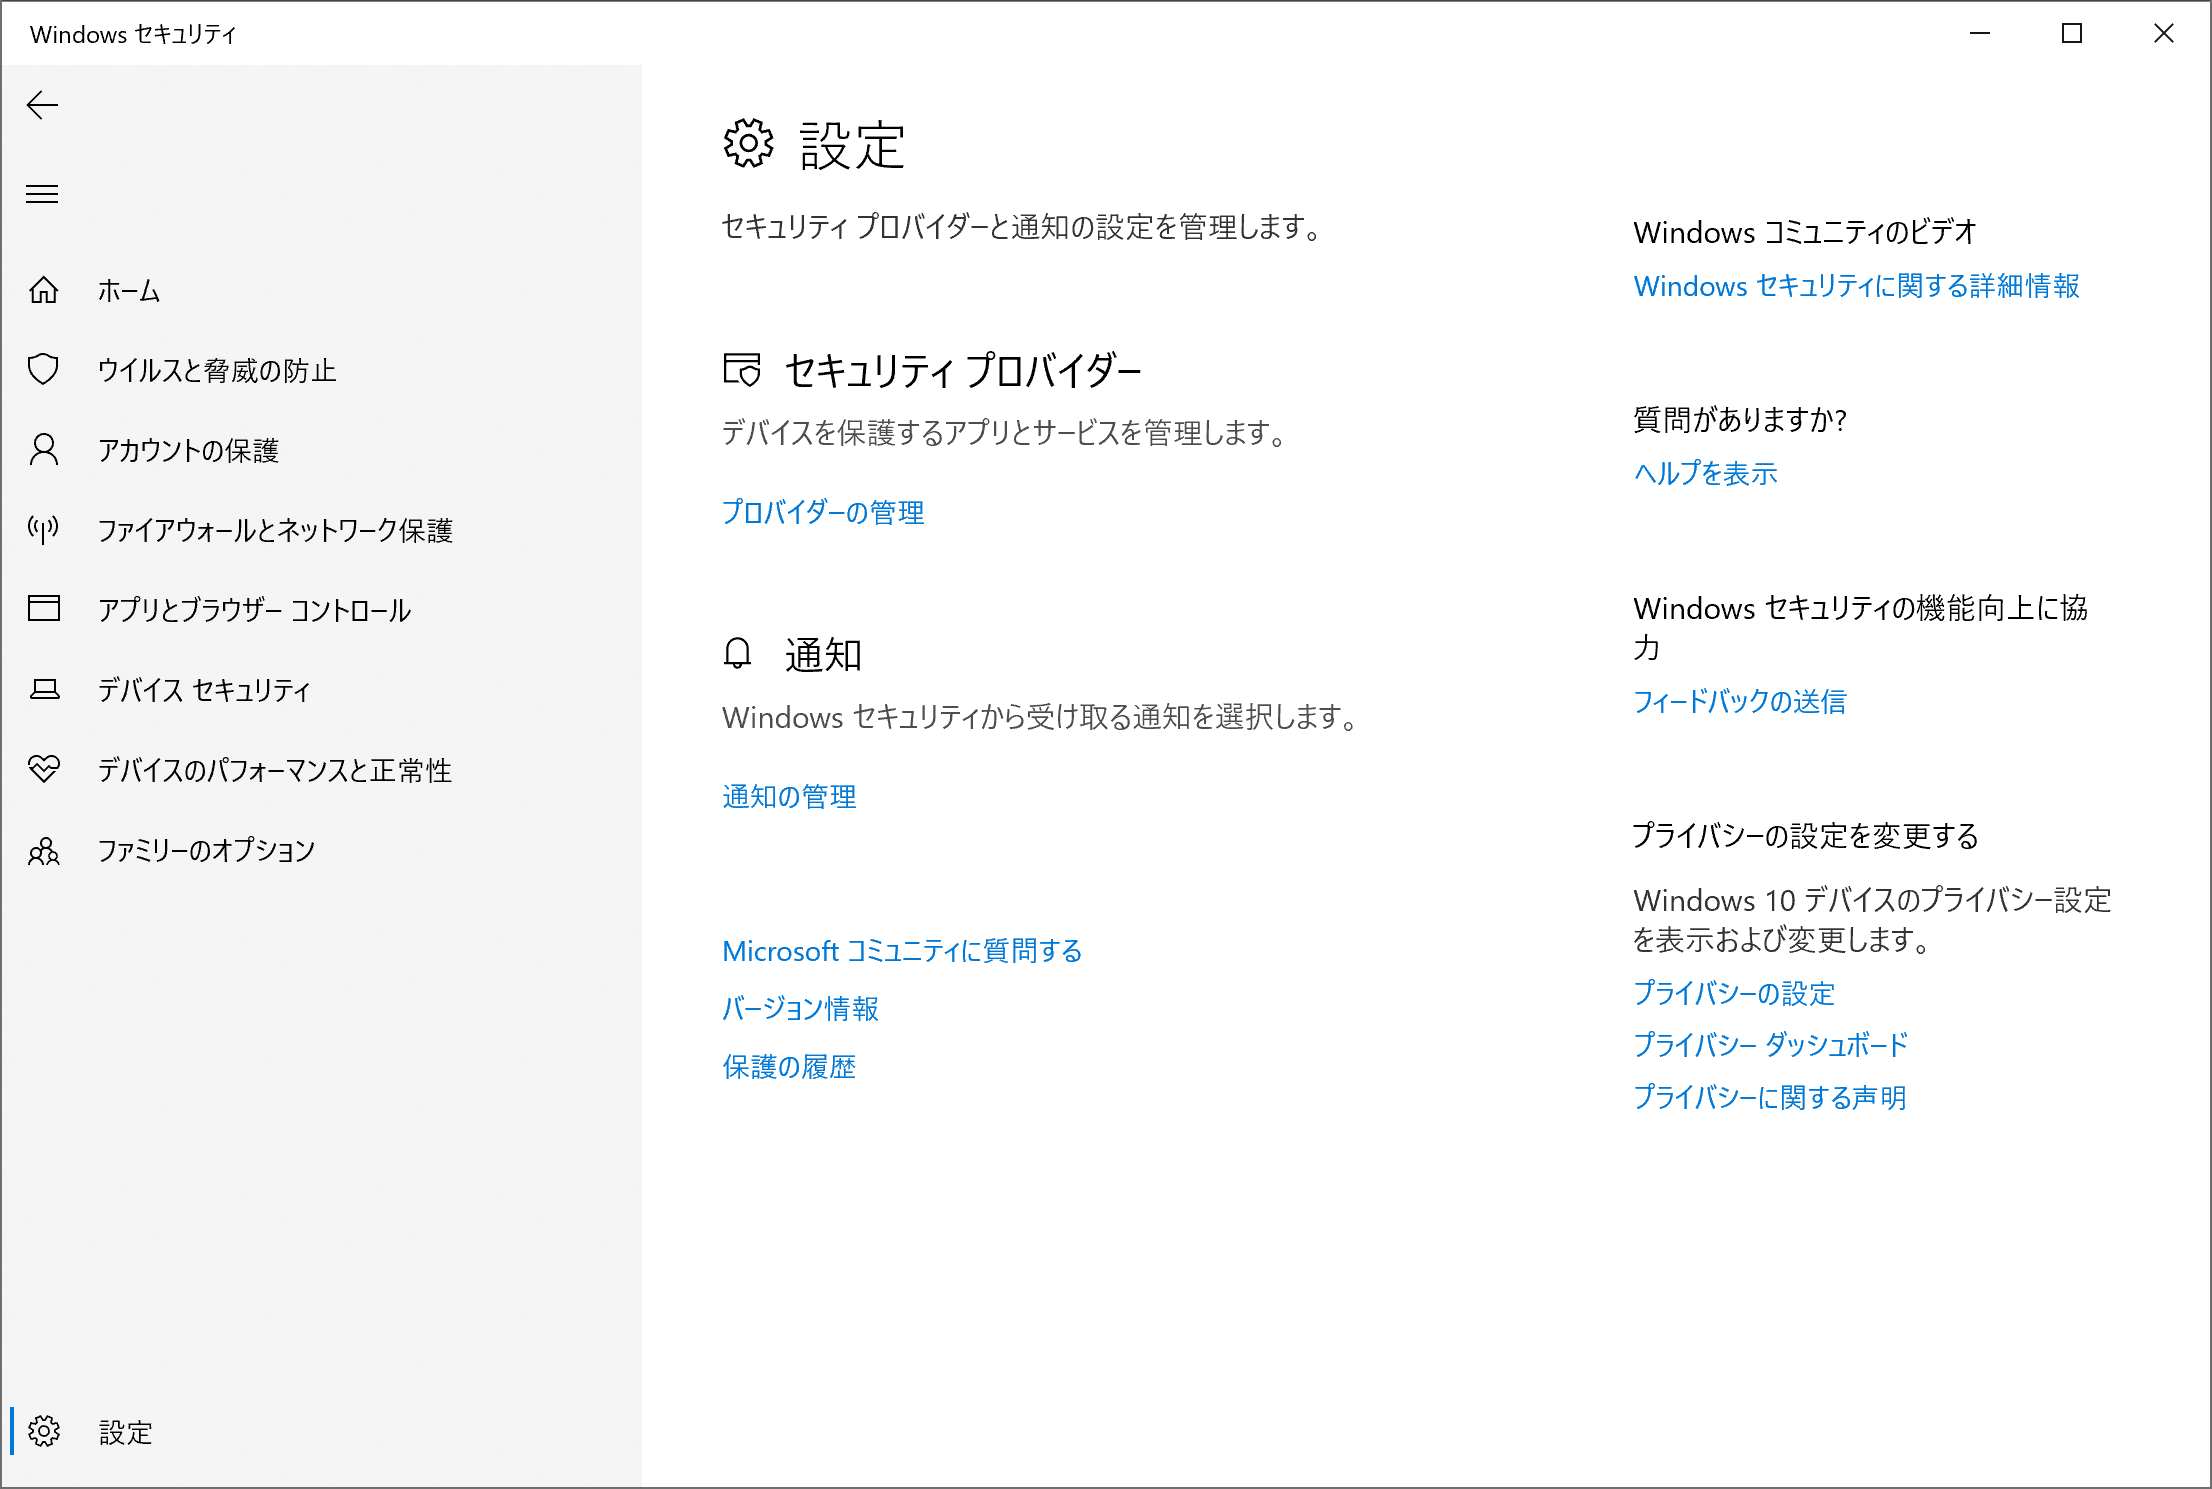Ask a question via Microsoft コミュニティに質問する

click(x=901, y=951)
